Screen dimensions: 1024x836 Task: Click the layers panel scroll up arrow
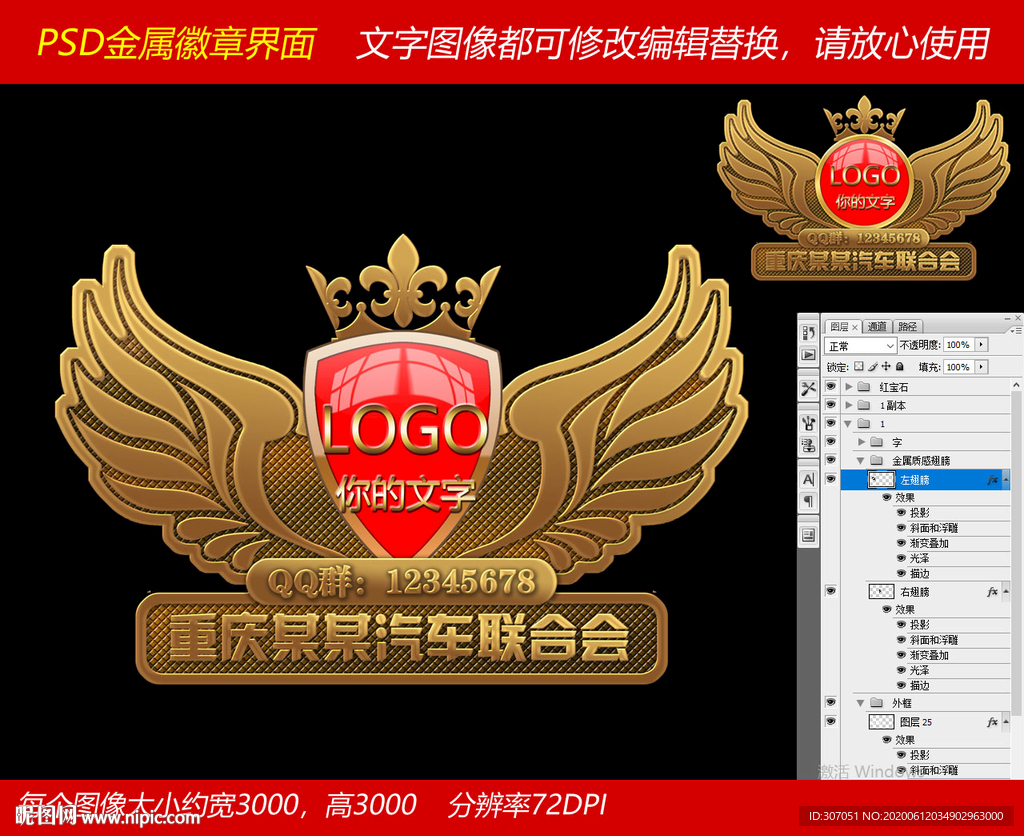pos(1016,386)
